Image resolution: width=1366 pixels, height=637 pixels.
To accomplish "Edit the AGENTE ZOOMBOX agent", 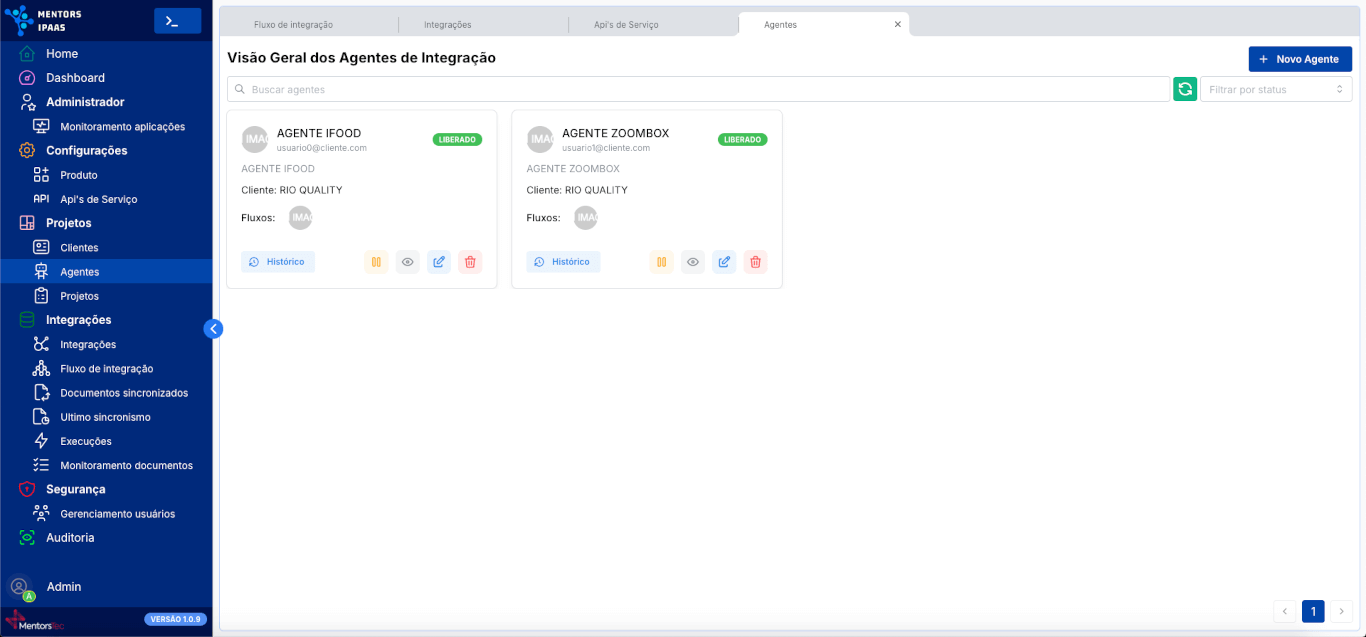I will click(724, 262).
